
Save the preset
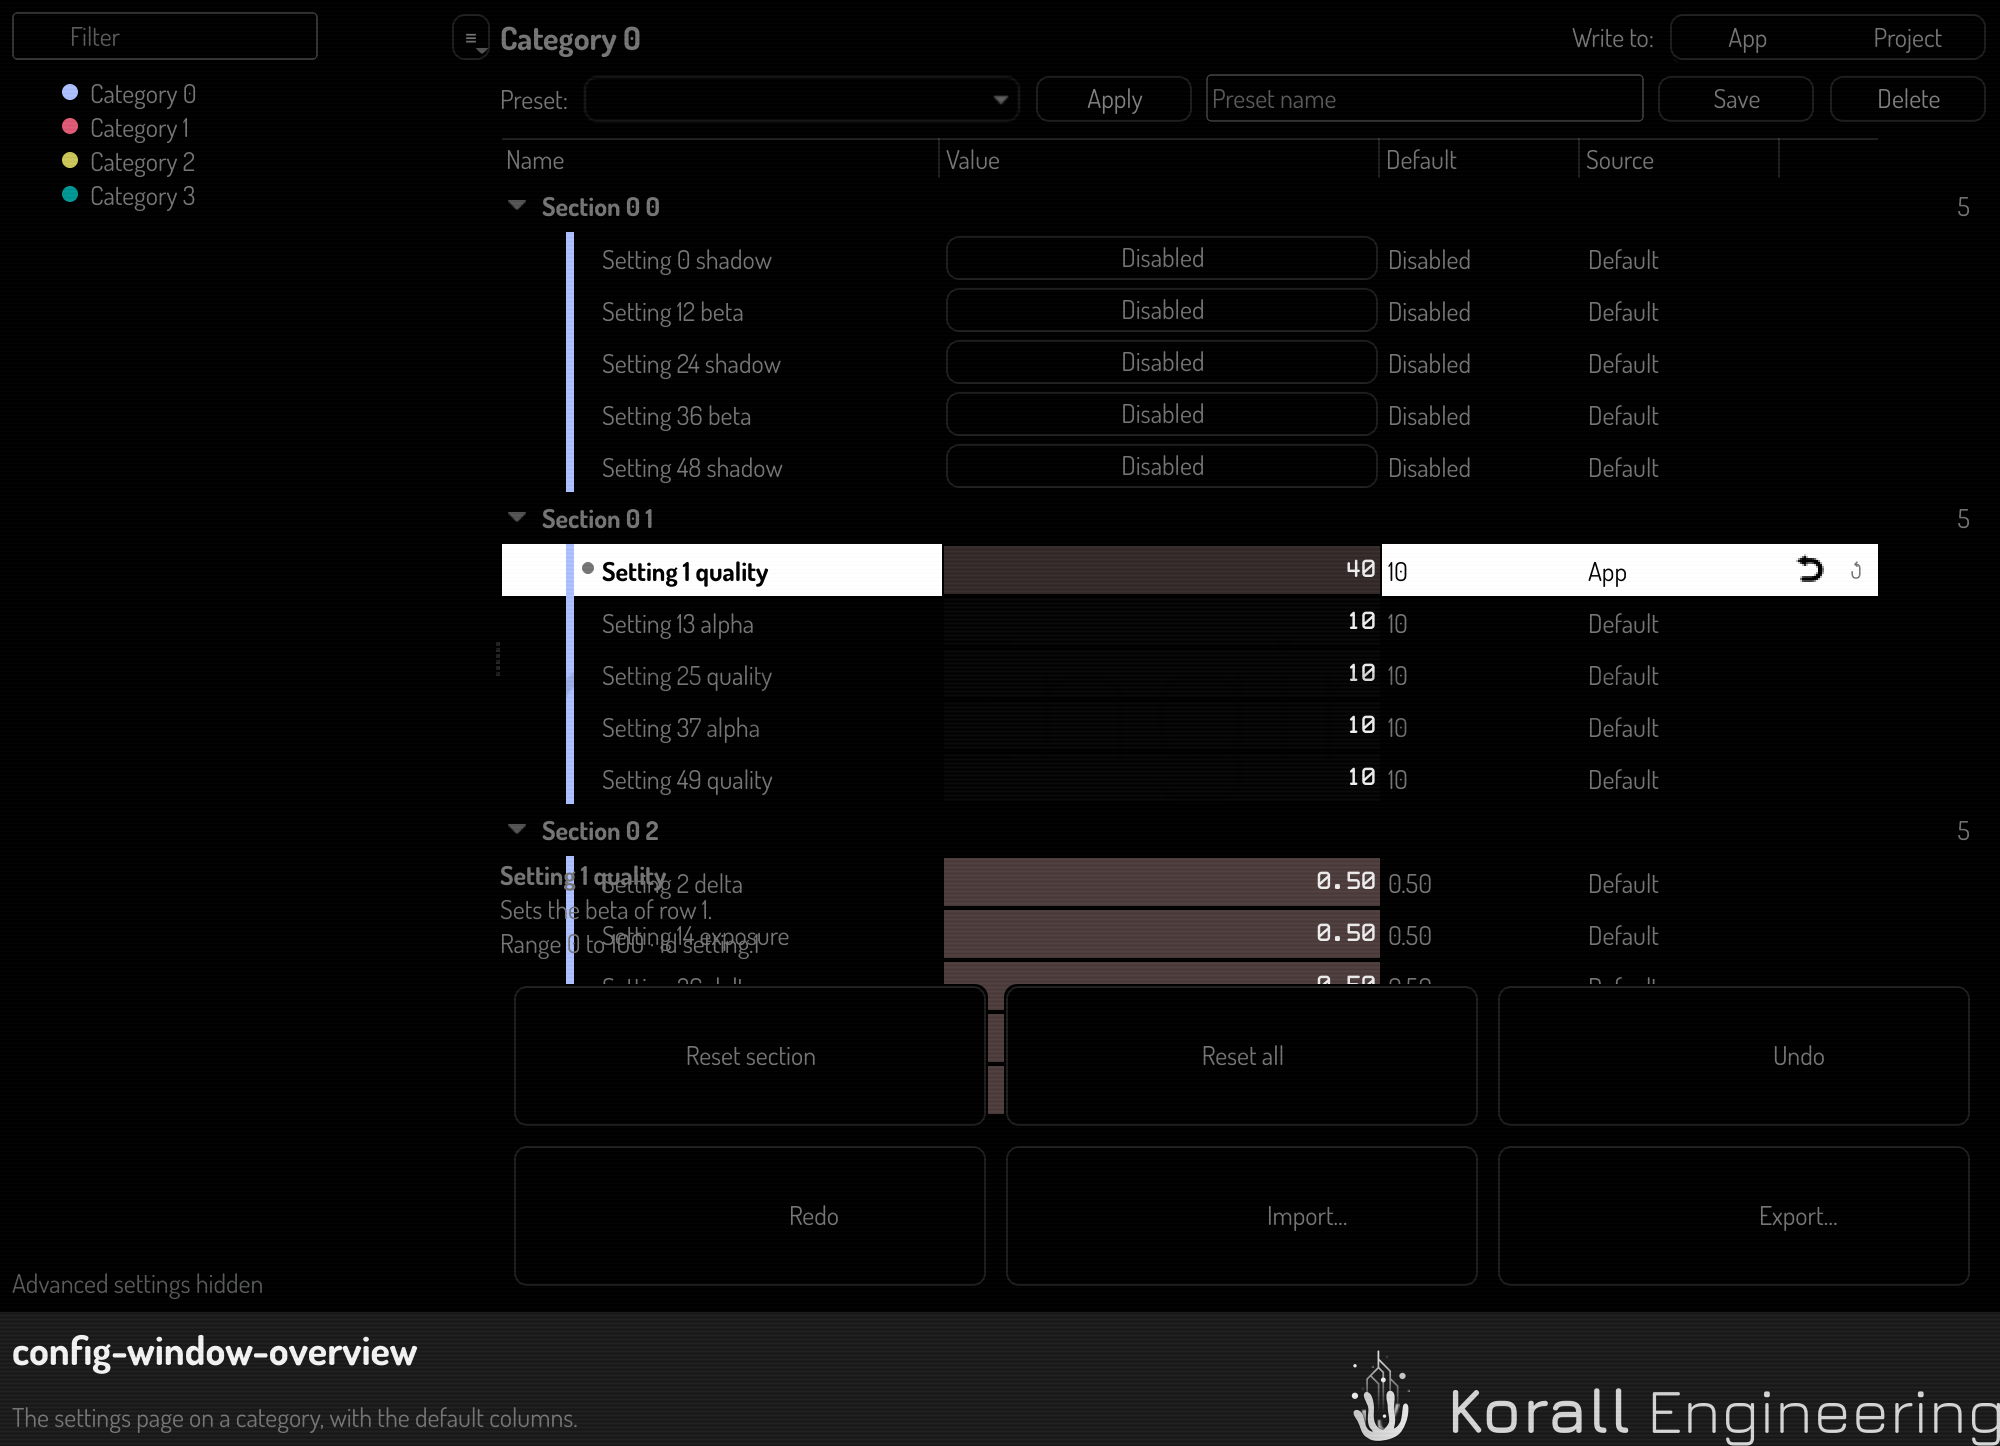click(1736, 99)
